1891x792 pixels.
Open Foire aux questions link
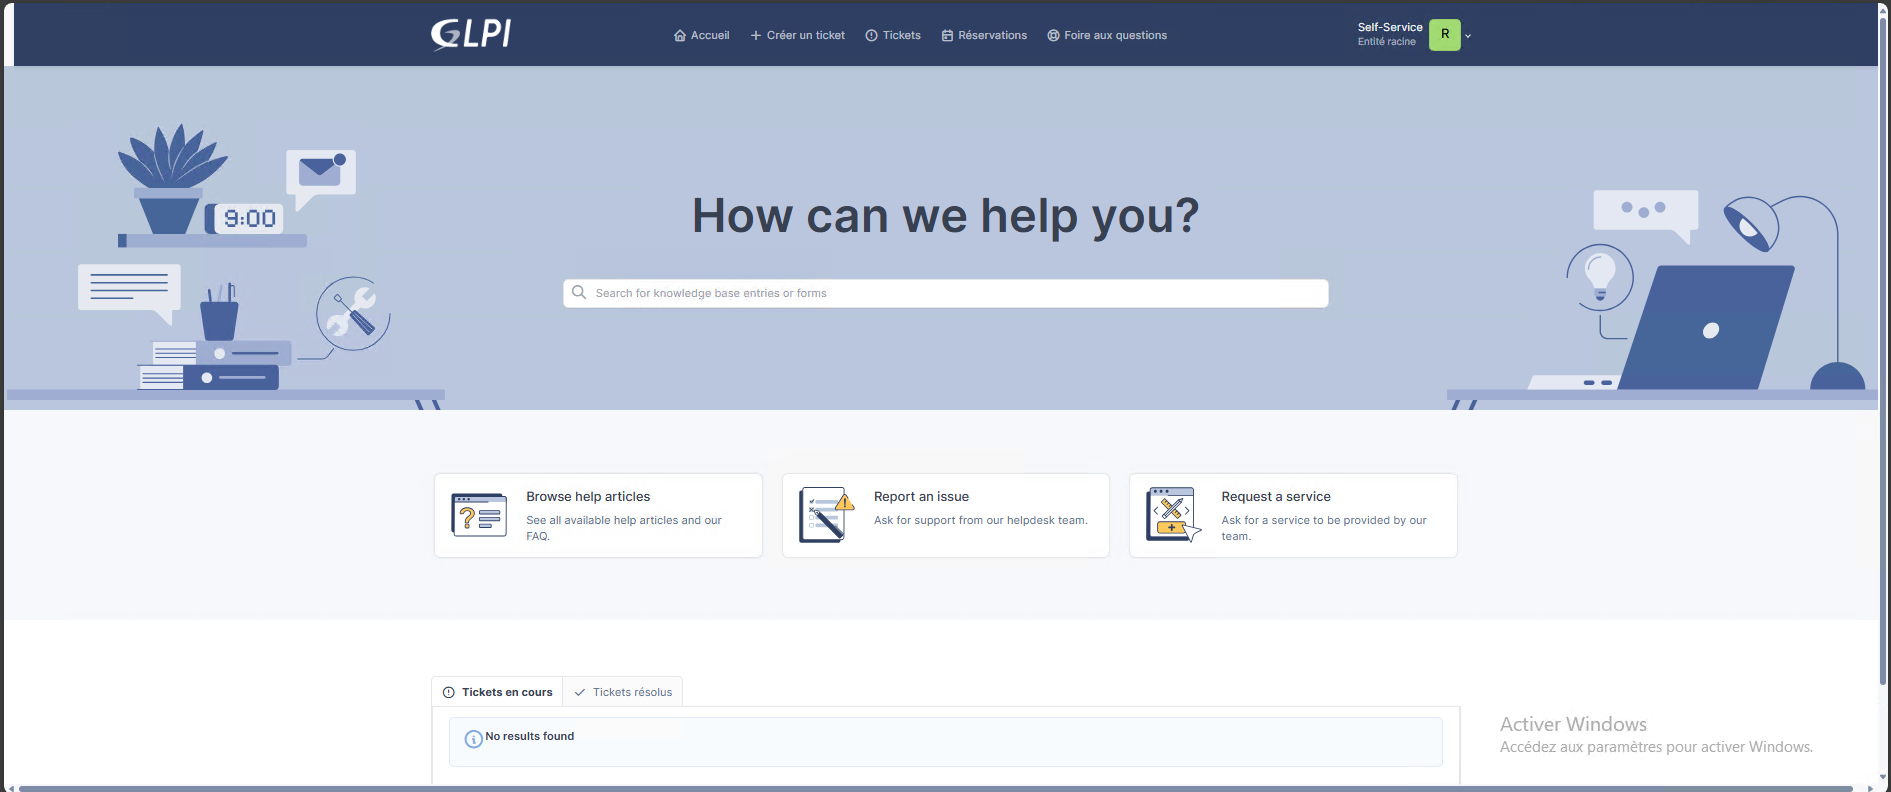(1106, 36)
